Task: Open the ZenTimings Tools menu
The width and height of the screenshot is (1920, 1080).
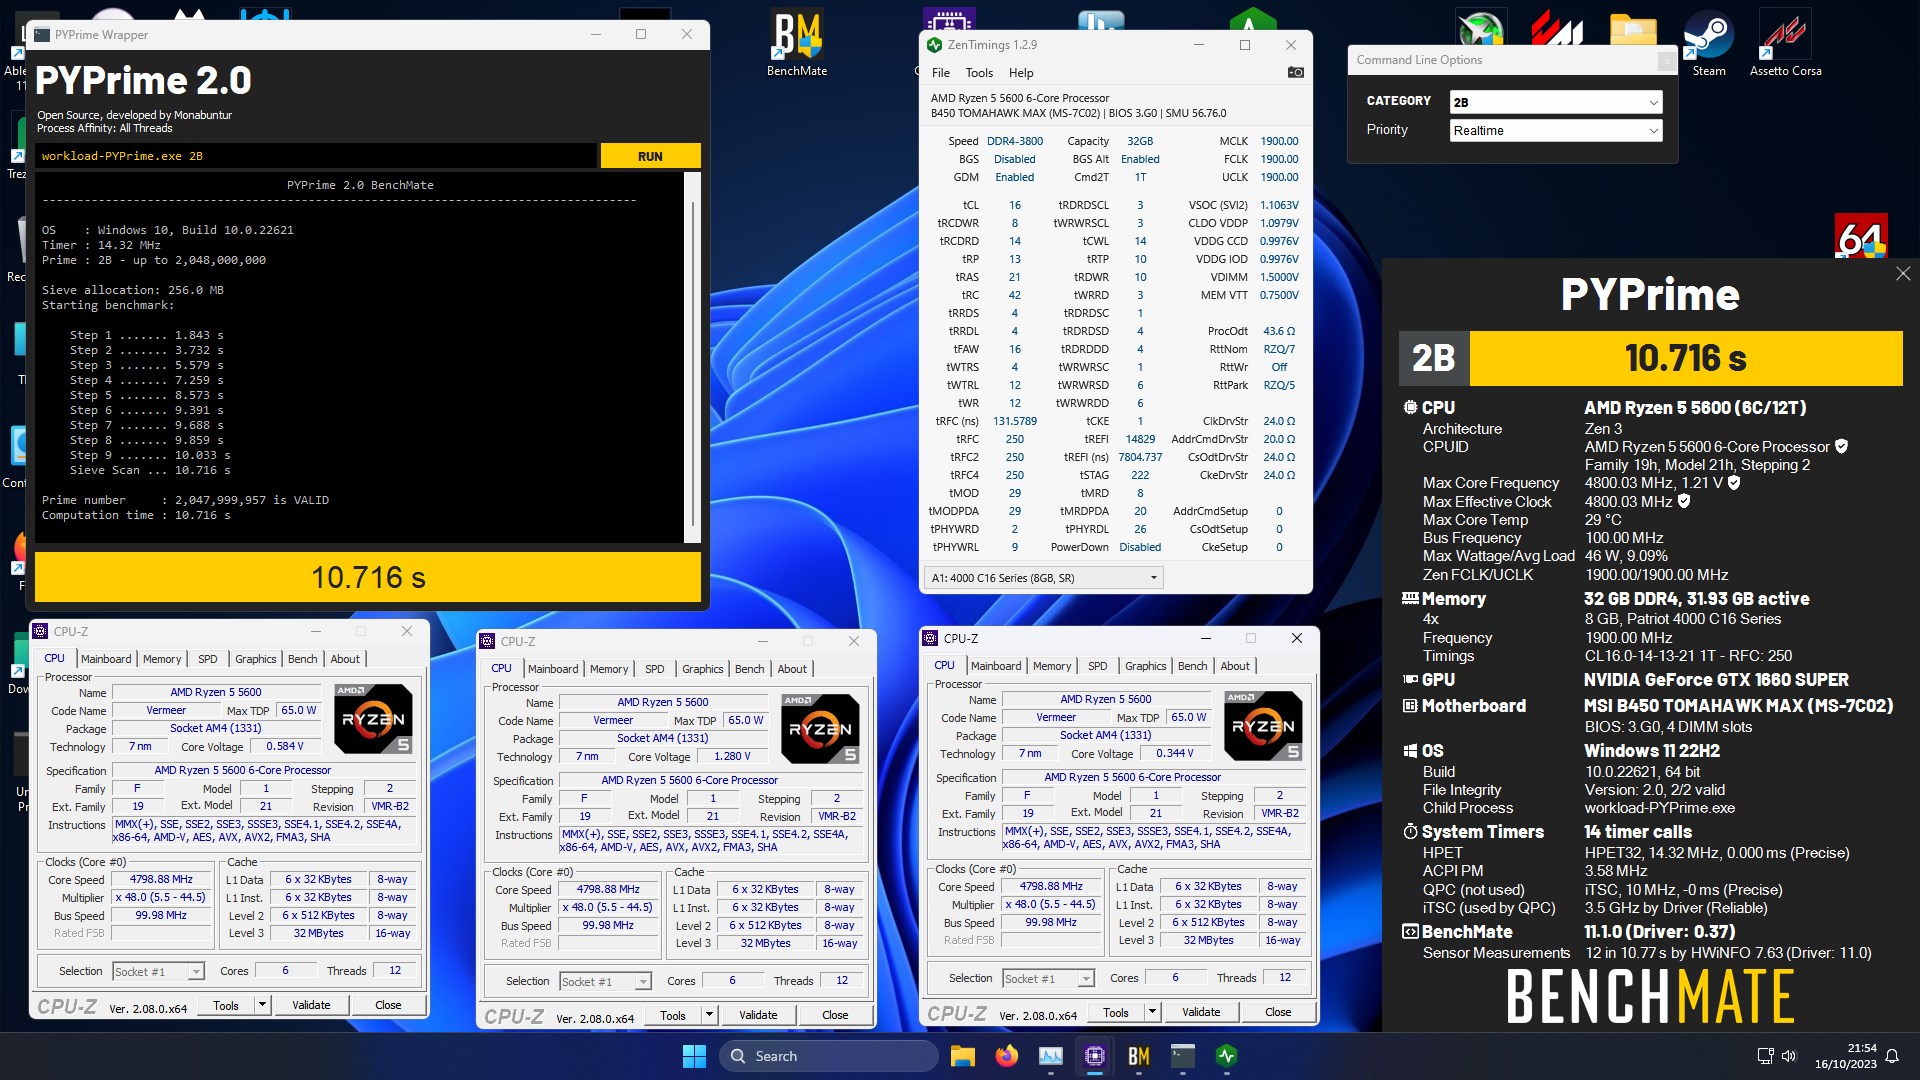Action: click(x=979, y=72)
